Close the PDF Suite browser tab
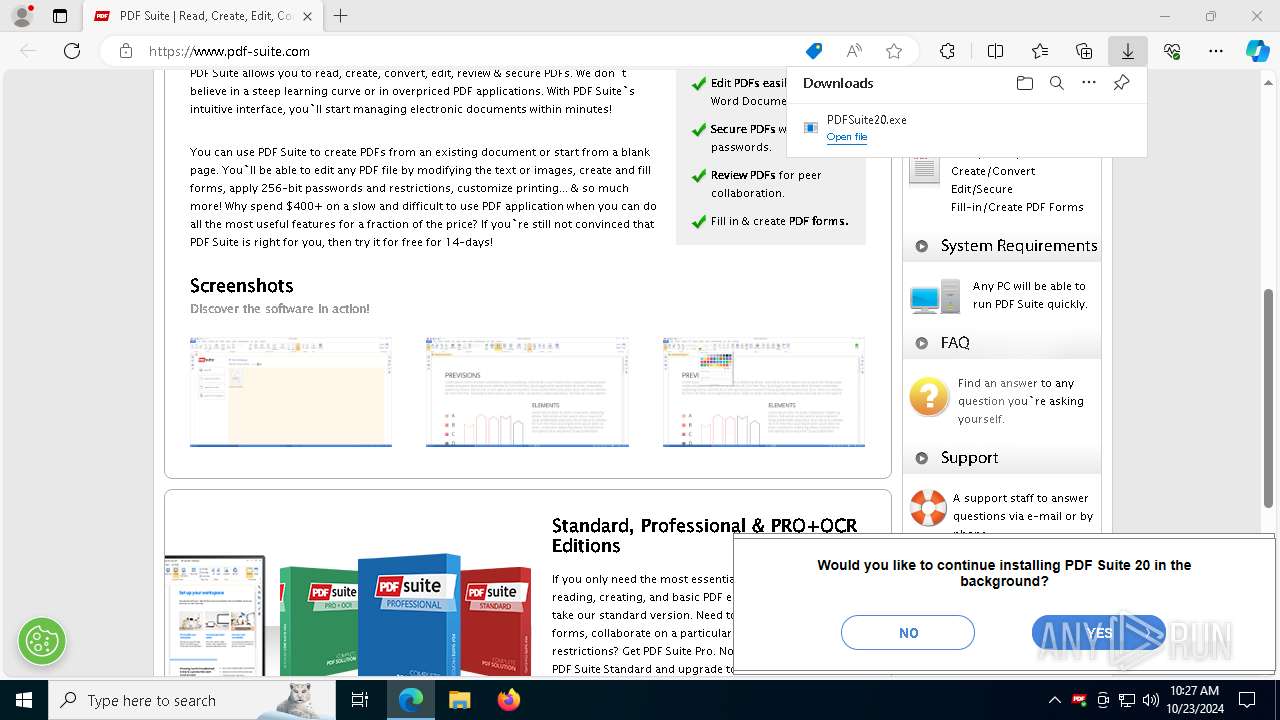 pyautogui.click(x=308, y=16)
